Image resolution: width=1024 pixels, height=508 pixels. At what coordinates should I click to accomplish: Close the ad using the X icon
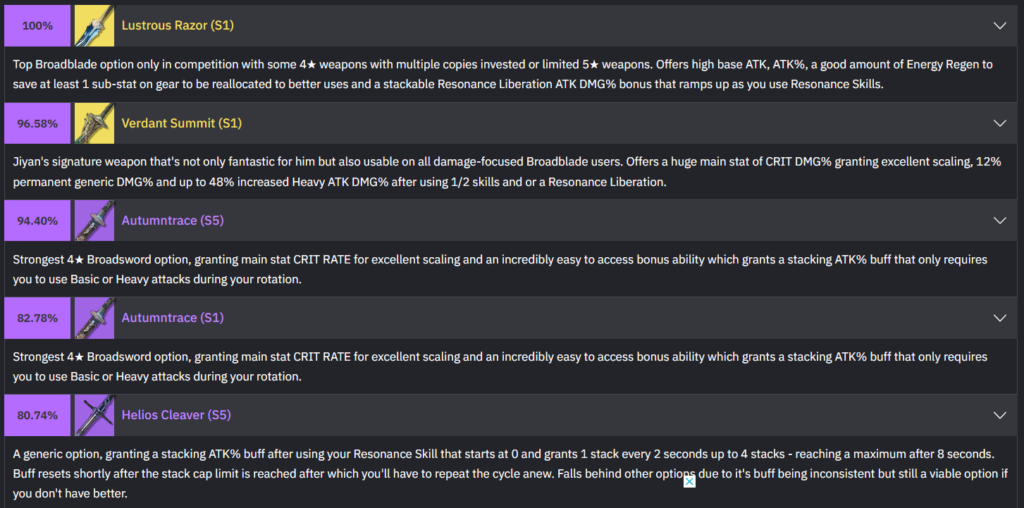689,482
